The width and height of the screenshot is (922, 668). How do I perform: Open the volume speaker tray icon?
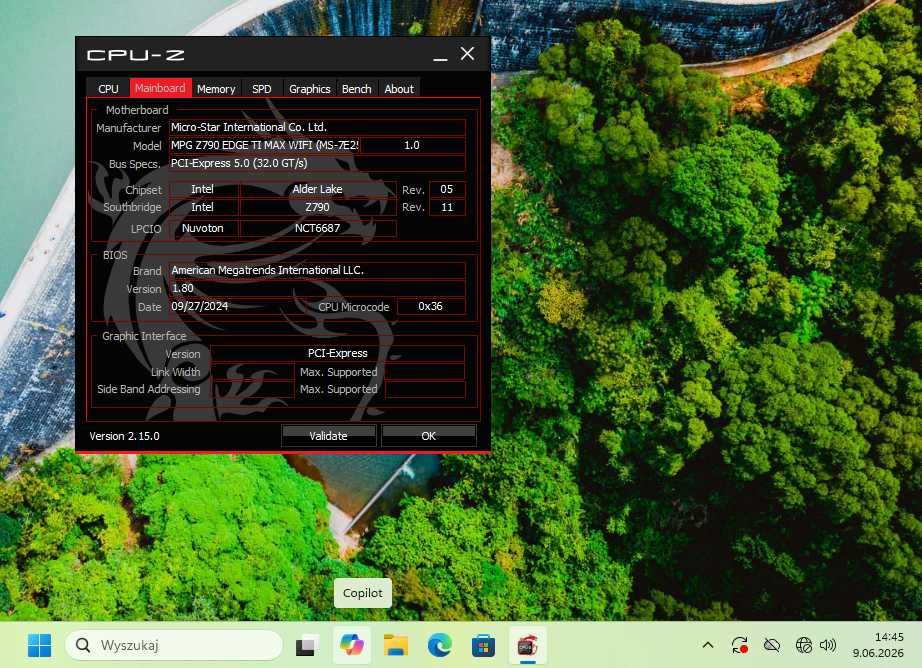click(x=828, y=645)
